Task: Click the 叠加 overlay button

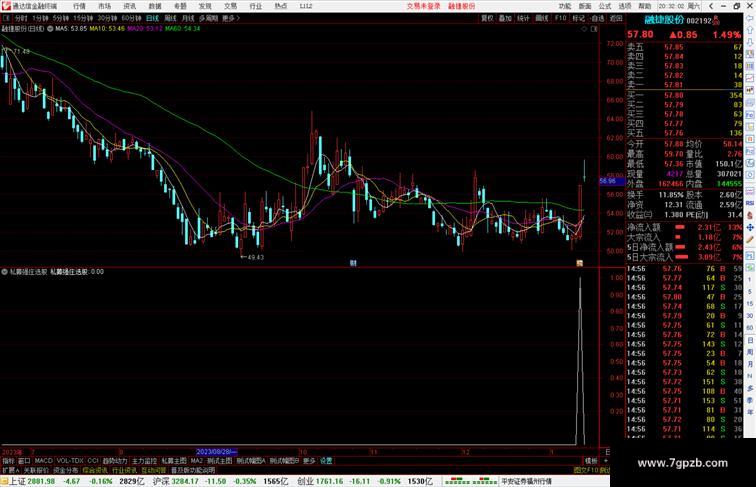Action: coord(505,18)
